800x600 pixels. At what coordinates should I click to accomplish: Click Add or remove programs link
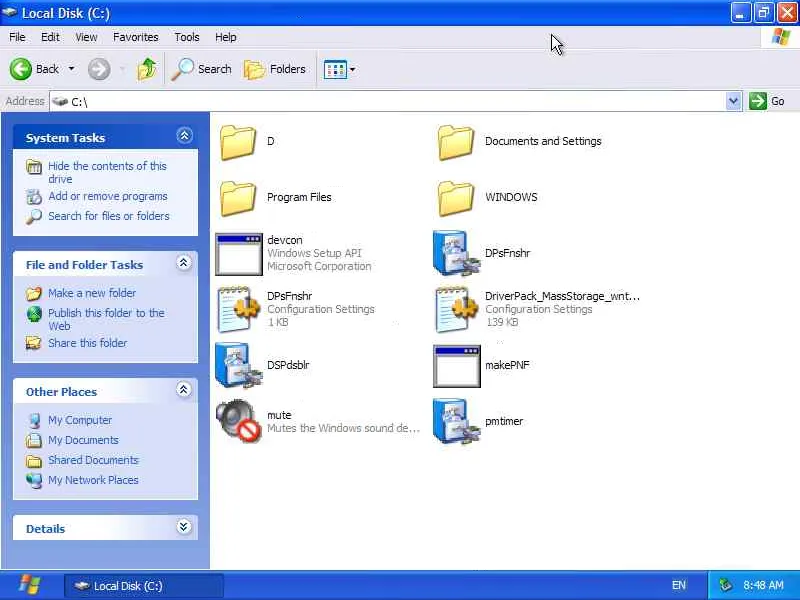(108, 196)
